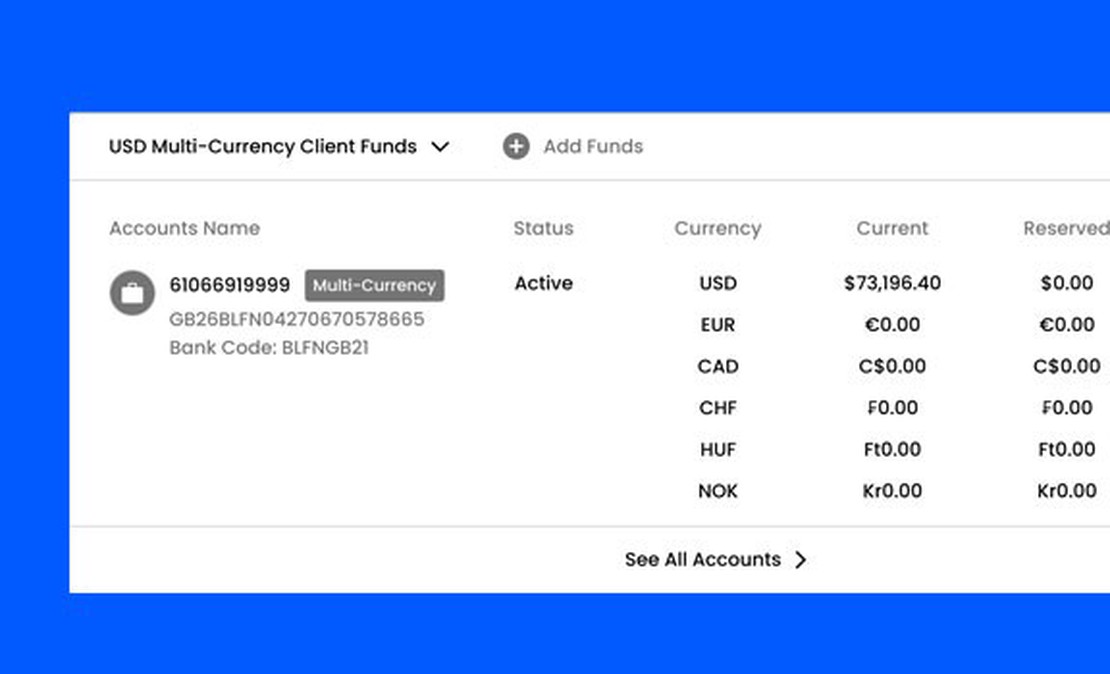The image size is (1110, 674).
Task: Click the Current column header
Action: [x=892, y=228]
